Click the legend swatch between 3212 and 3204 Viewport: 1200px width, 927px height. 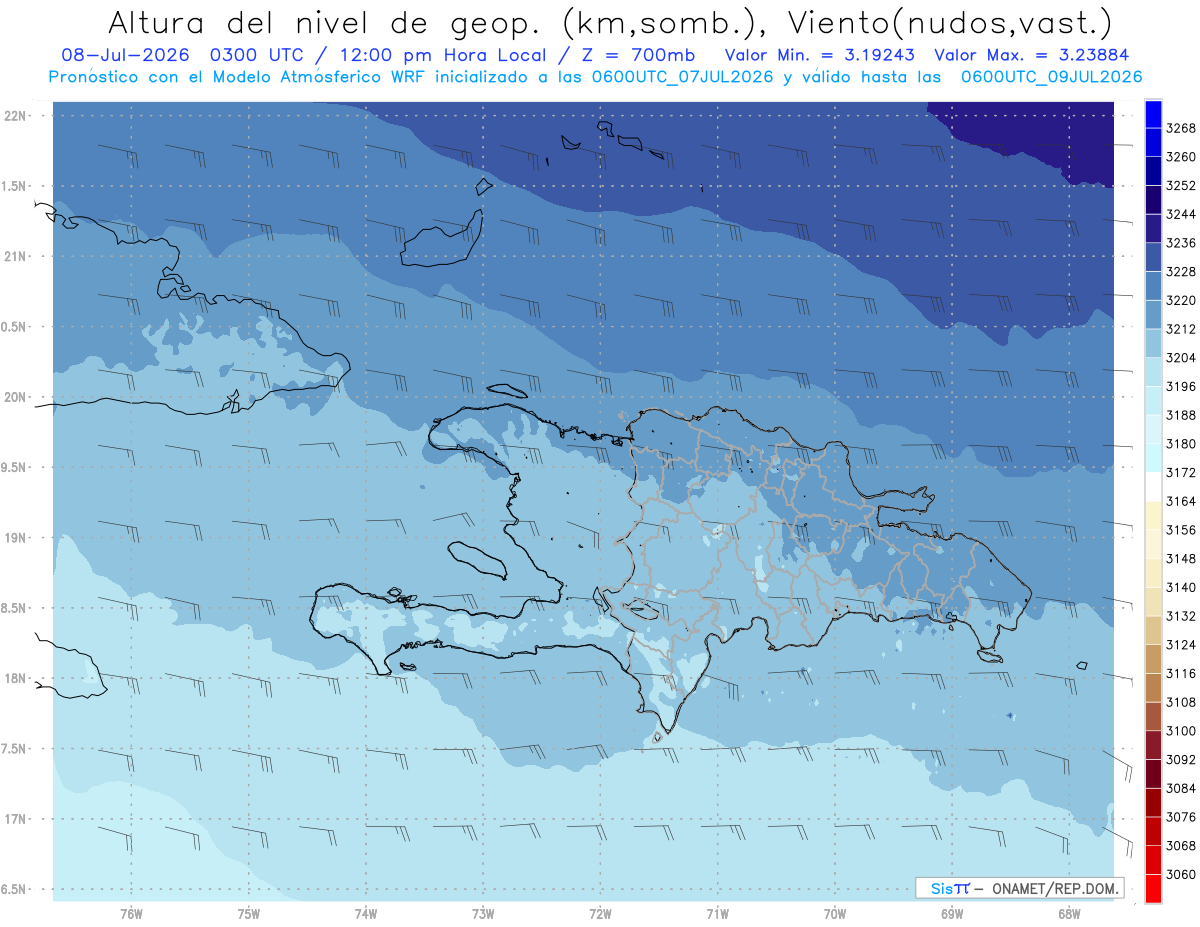(1152, 343)
